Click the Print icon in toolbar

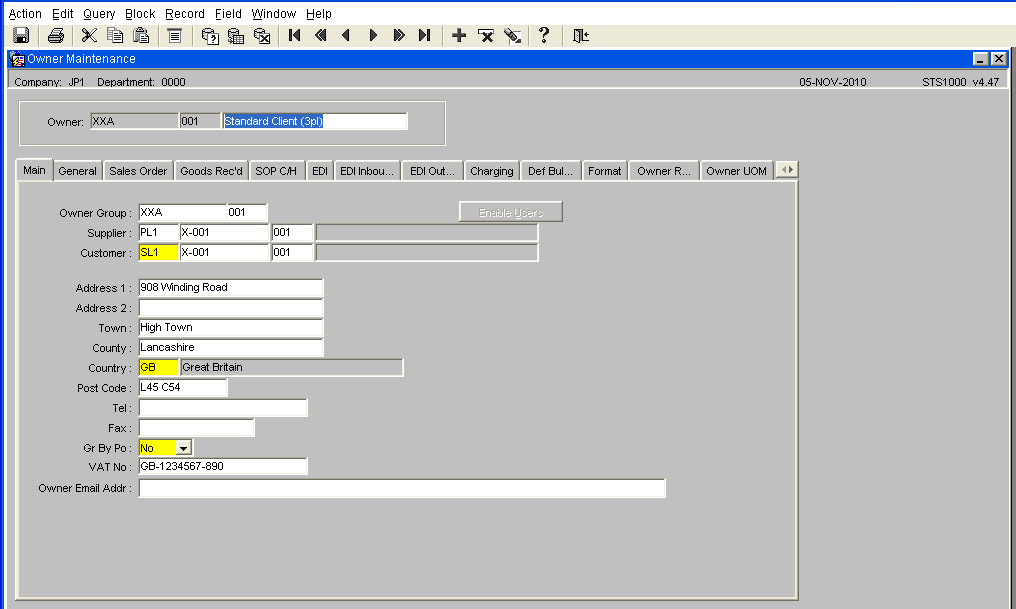tap(56, 36)
